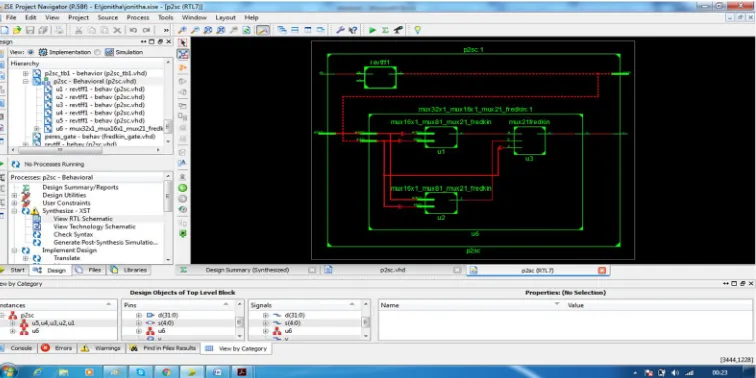Viewport: 756px width, 378px height.
Task: Click the Refresh view toolbar icon
Action: tap(246, 30)
